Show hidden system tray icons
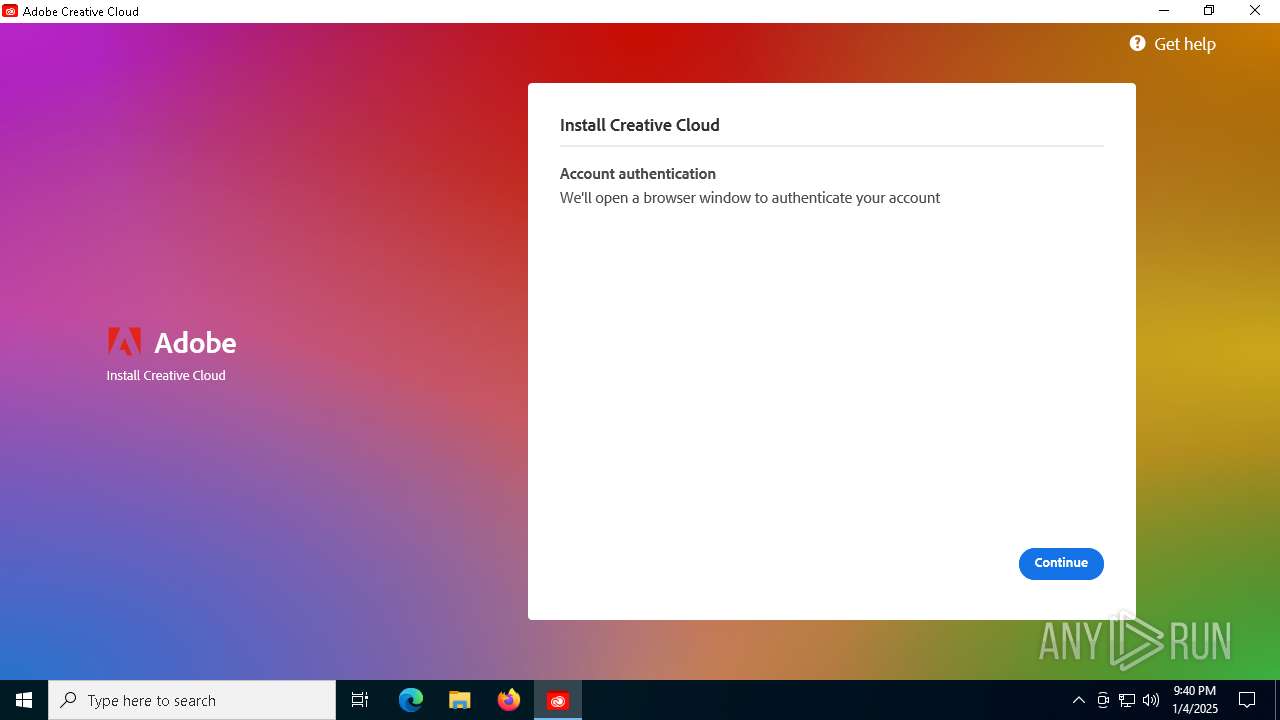The image size is (1280, 720). pos(1078,700)
